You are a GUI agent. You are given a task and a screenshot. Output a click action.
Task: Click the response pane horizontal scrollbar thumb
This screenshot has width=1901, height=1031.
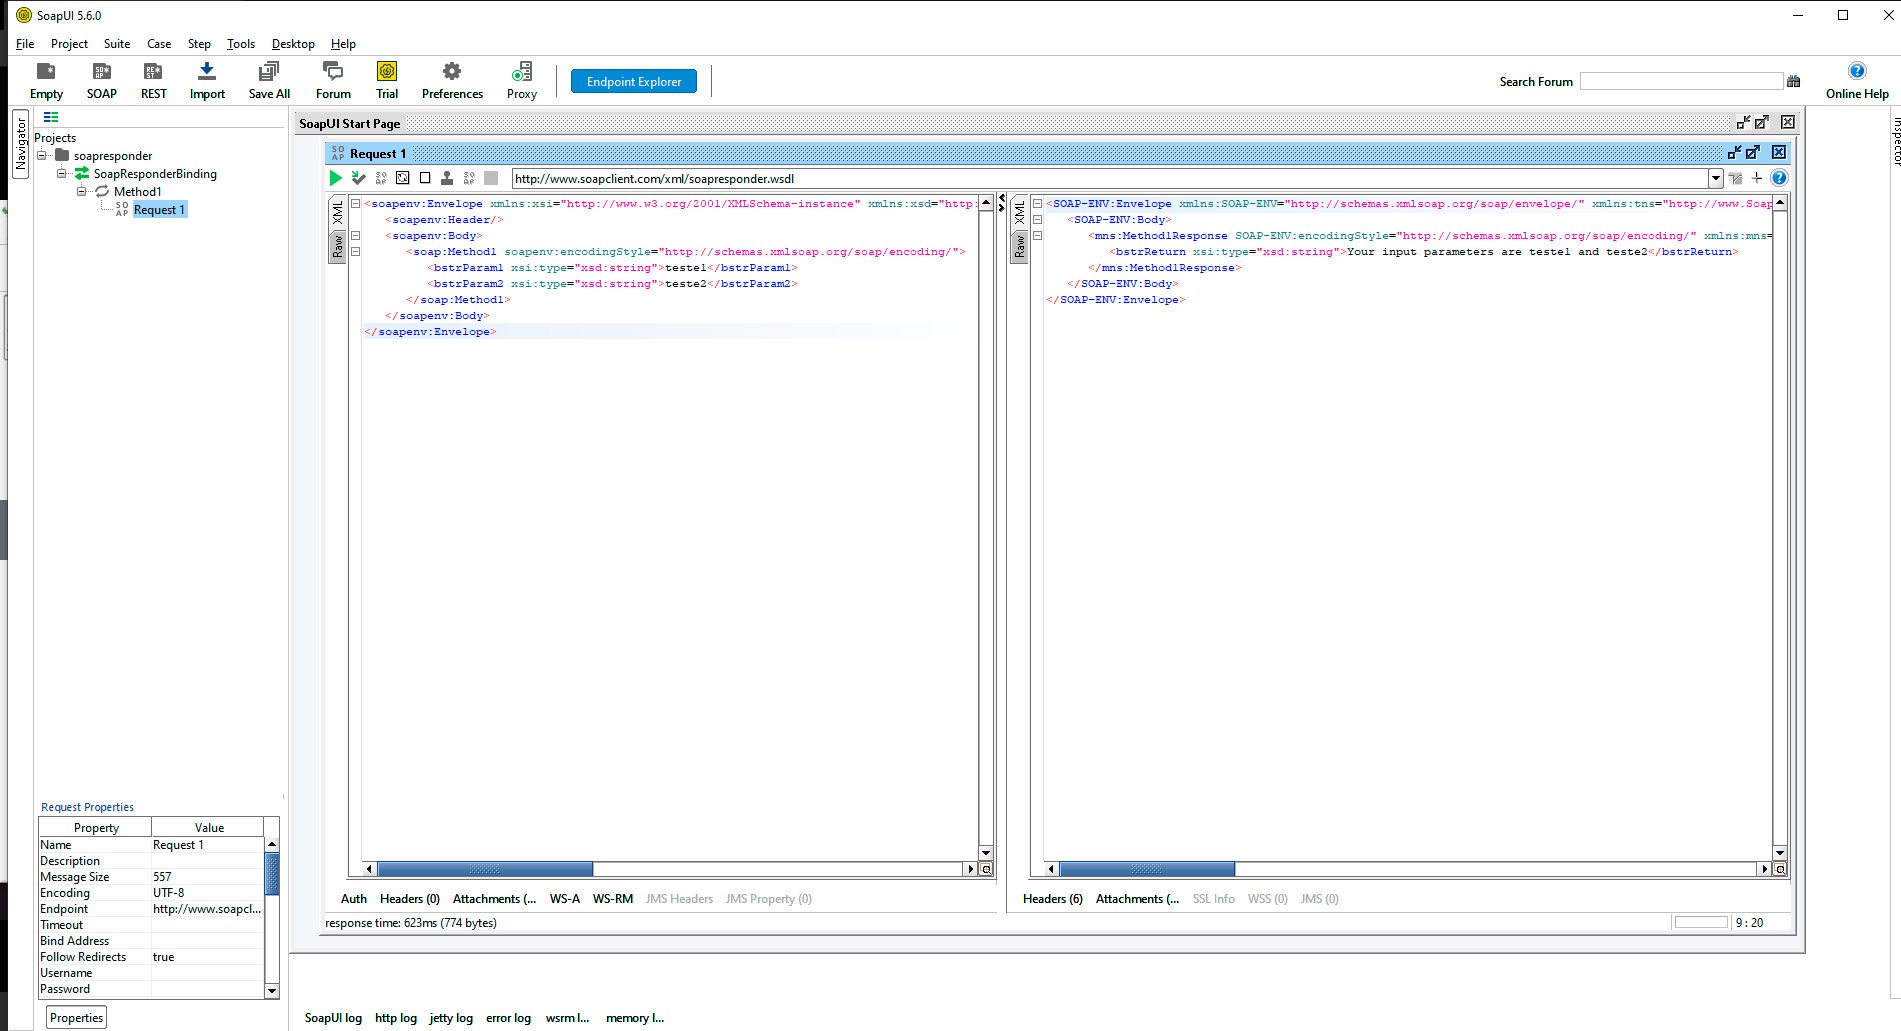(1147, 869)
